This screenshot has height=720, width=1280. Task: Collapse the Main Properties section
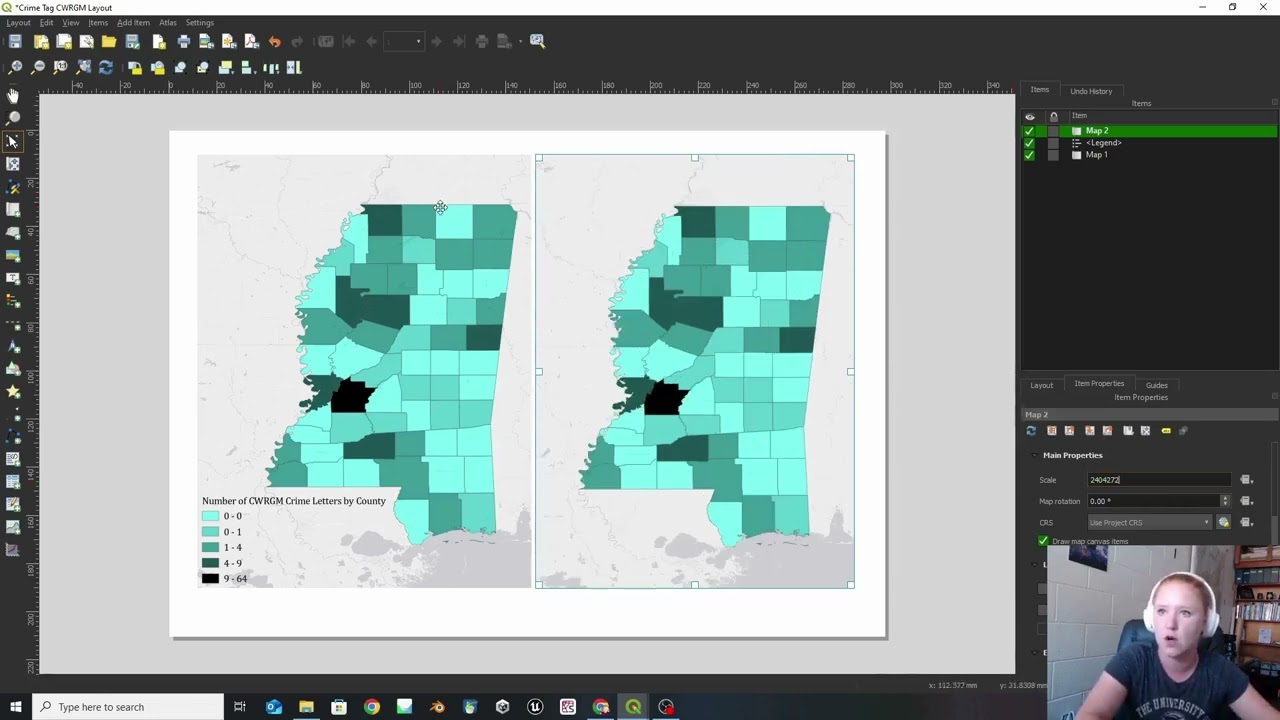pos(1034,455)
